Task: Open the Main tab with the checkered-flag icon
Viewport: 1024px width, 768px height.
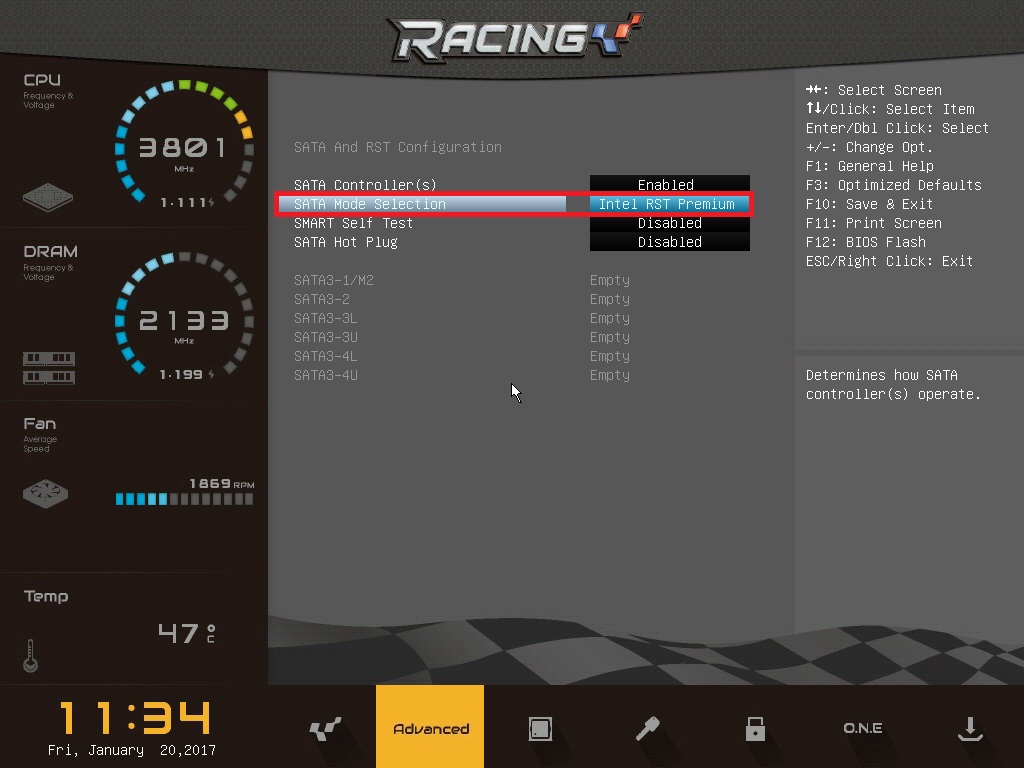Action: tap(324, 729)
